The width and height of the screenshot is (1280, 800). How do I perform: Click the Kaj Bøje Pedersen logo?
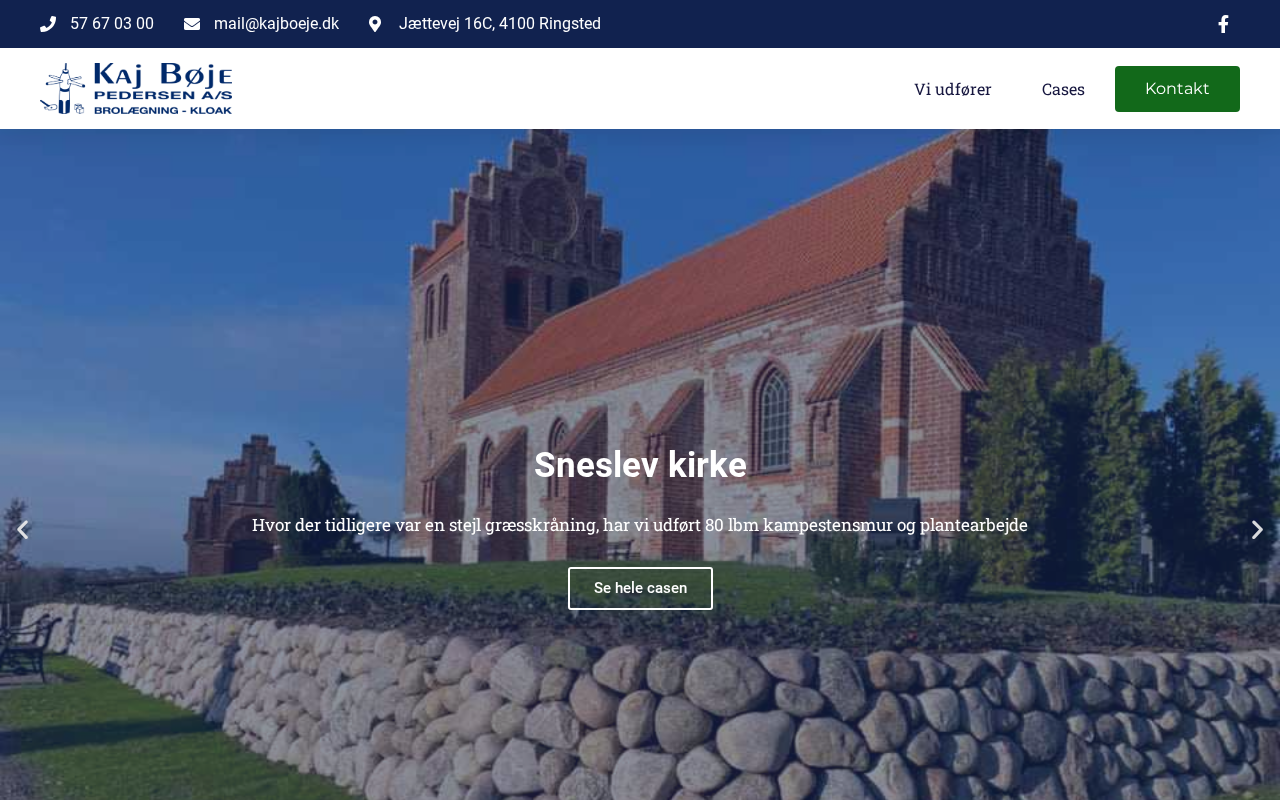coord(136,88)
